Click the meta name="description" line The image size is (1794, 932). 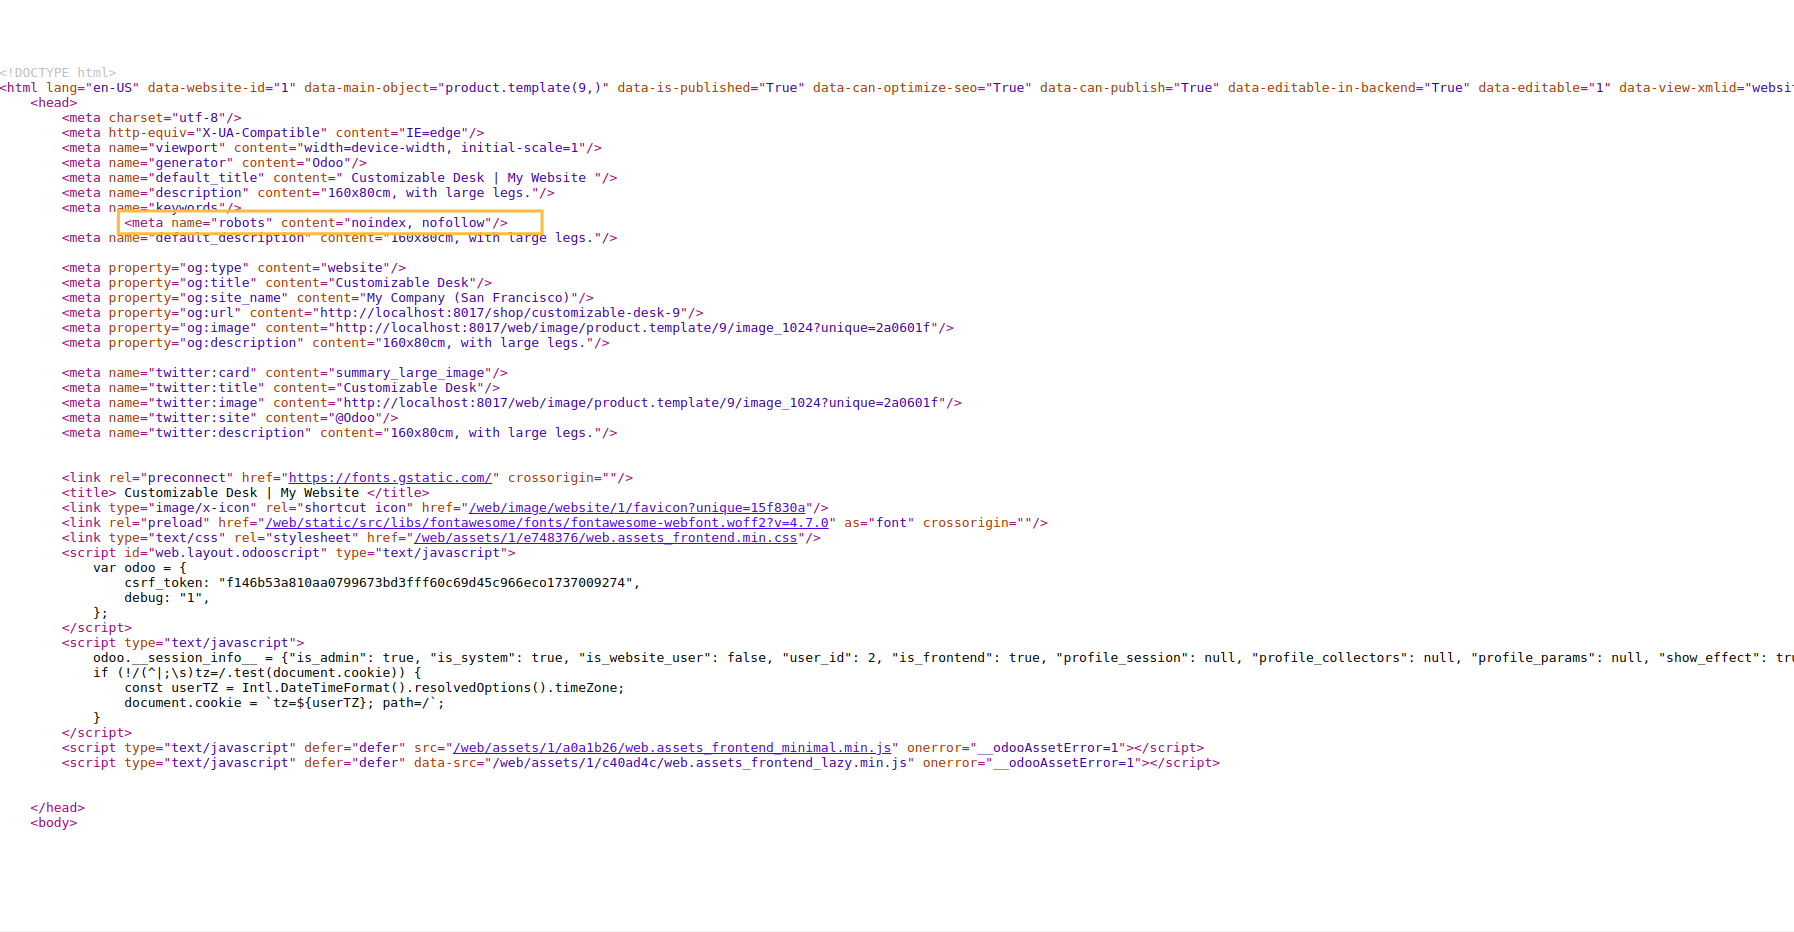pos(308,193)
